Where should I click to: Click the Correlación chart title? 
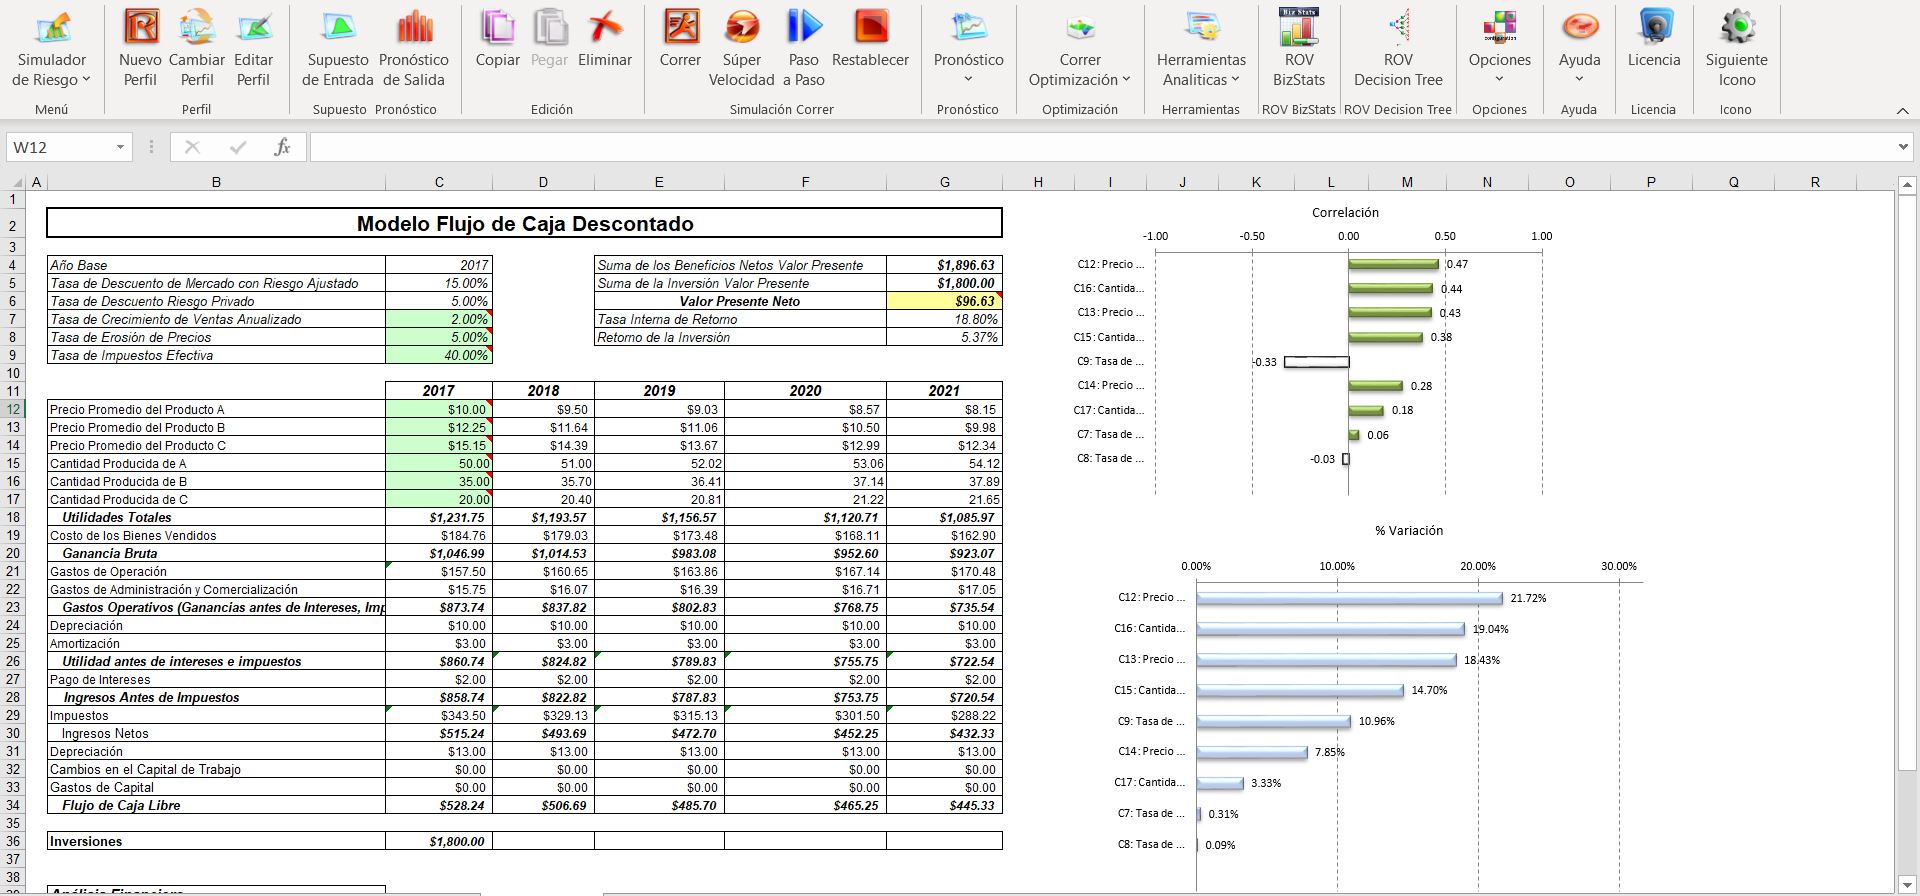[1345, 212]
